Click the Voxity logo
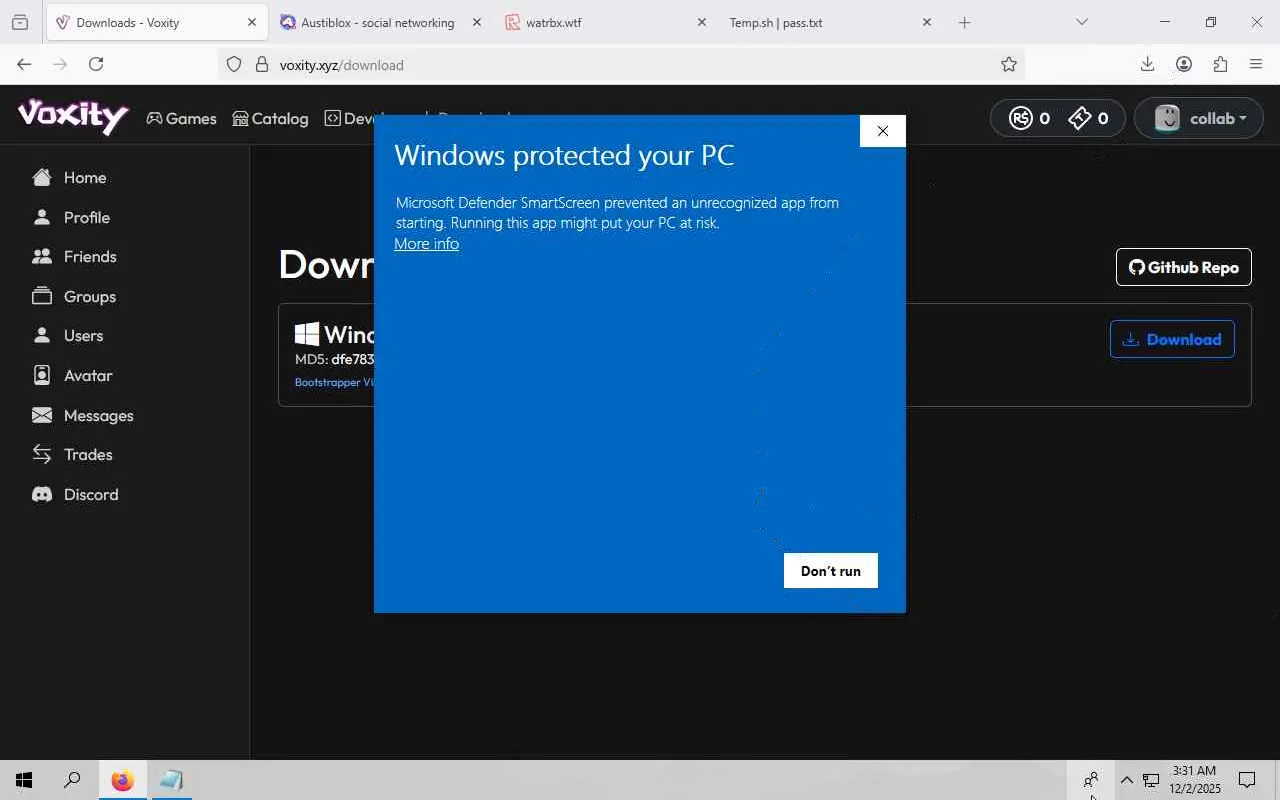The width and height of the screenshot is (1280, 800). [73, 116]
